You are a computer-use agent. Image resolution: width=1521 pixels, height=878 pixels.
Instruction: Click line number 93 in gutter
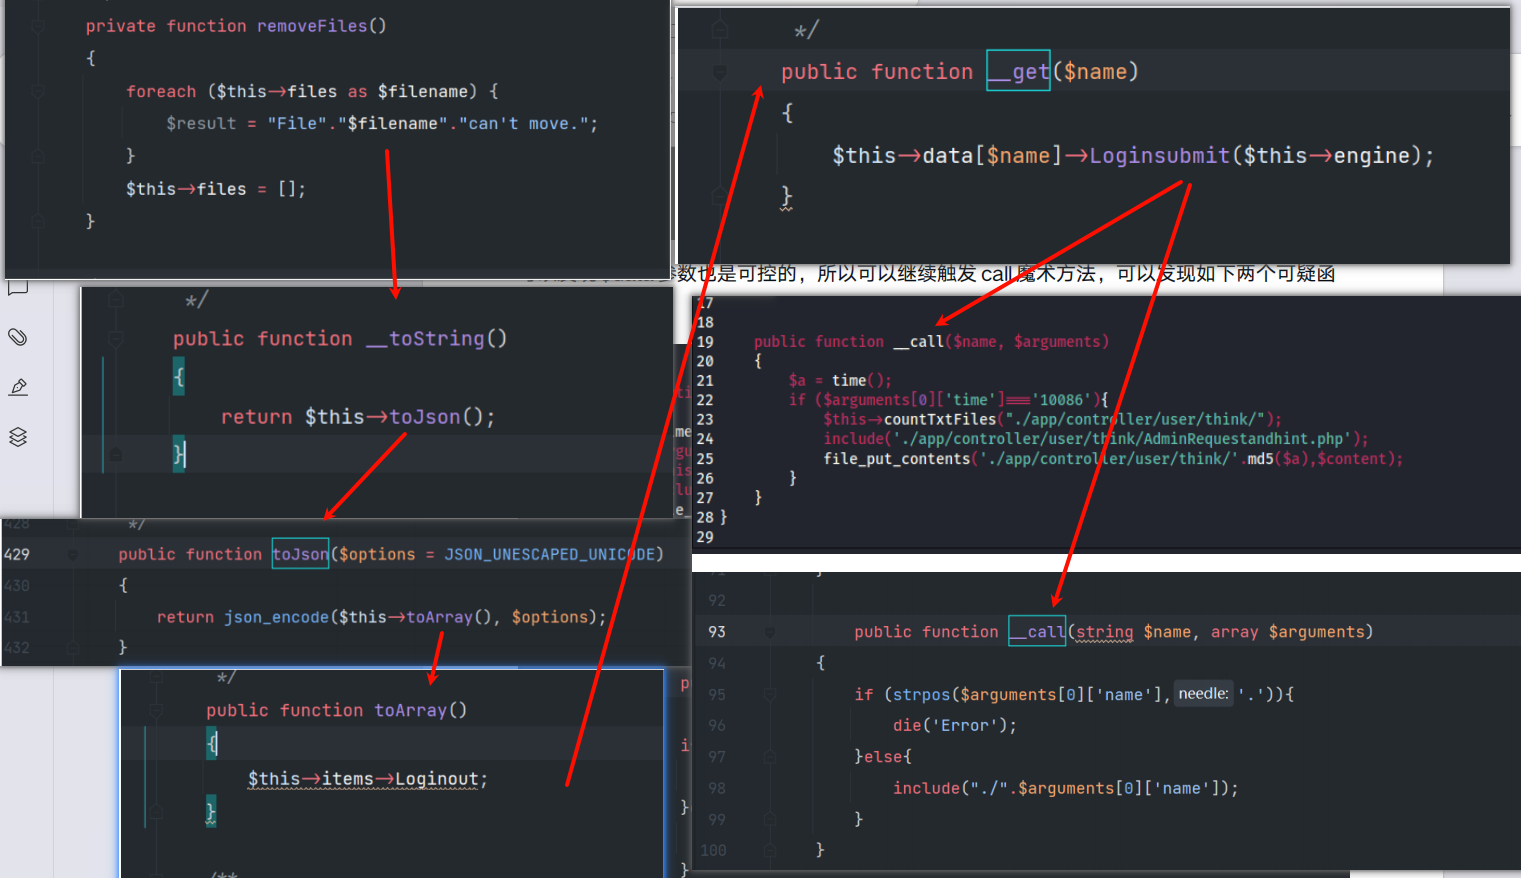click(x=717, y=632)
